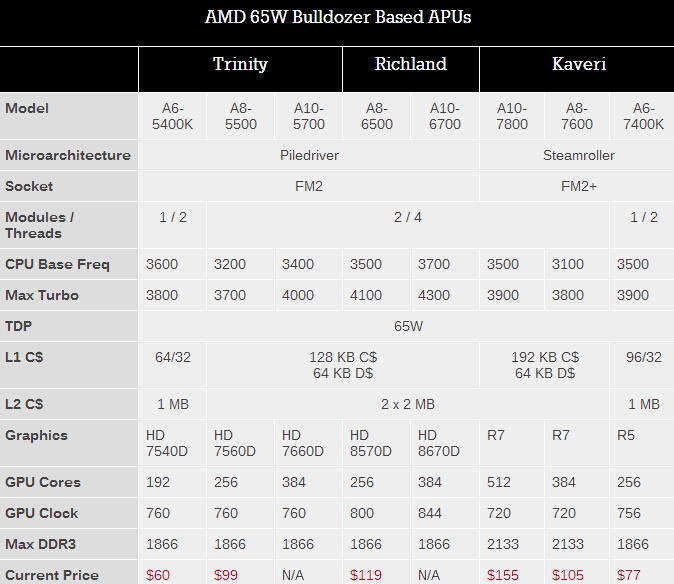Select the 3100 base frequency value

click(568, 264)
